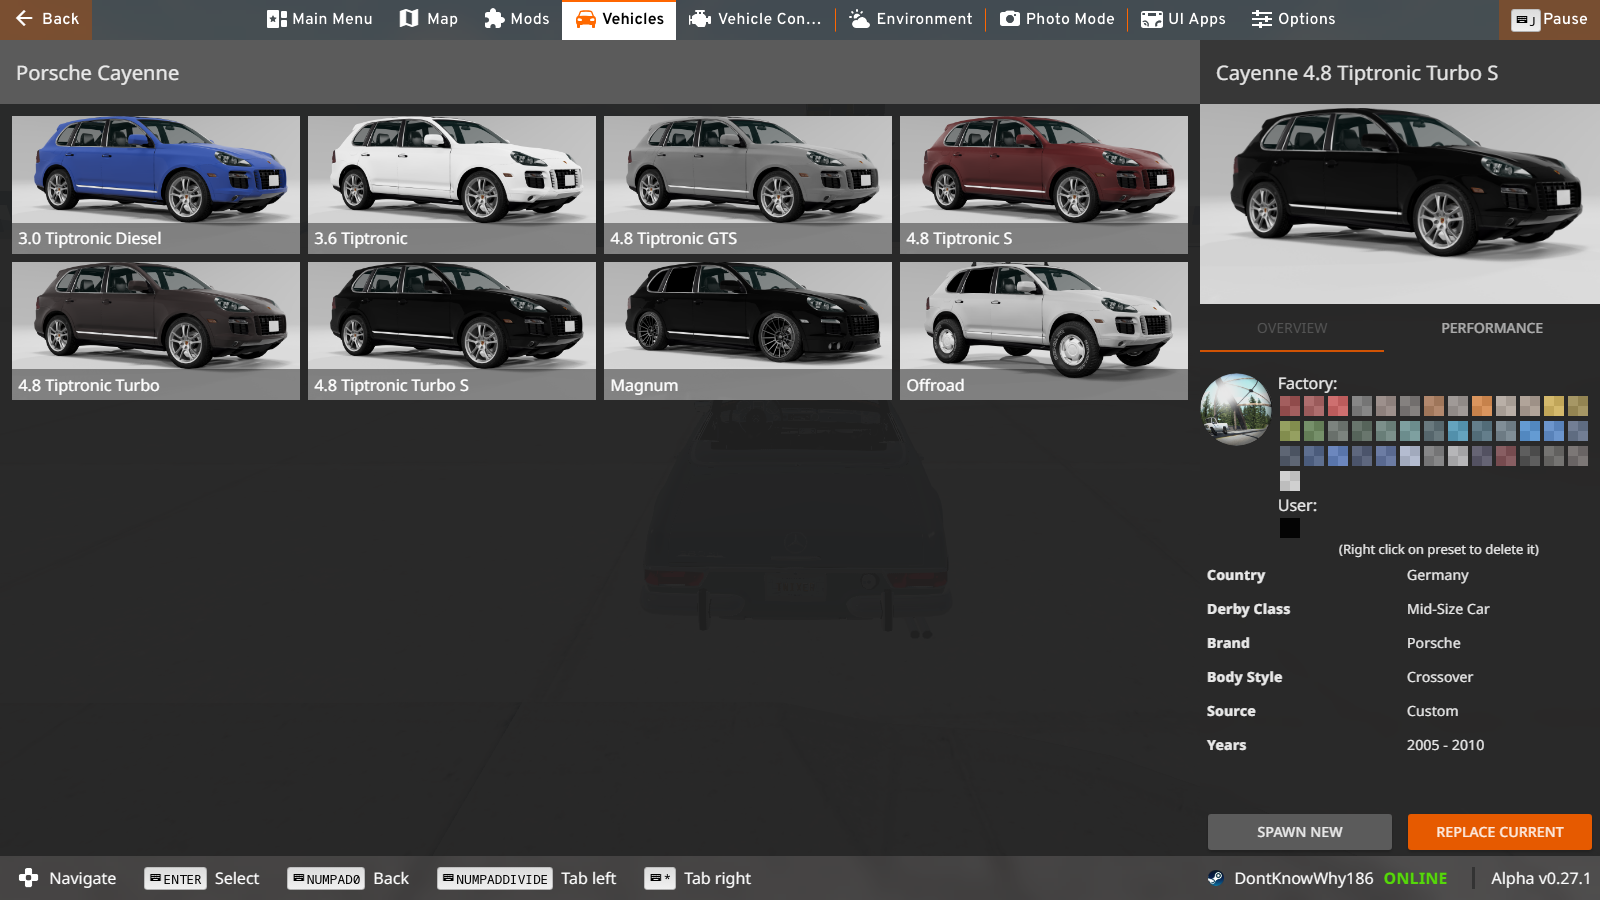Pick the brown 4.8 Tiptronic Turbo configuration

click(156, 331)
